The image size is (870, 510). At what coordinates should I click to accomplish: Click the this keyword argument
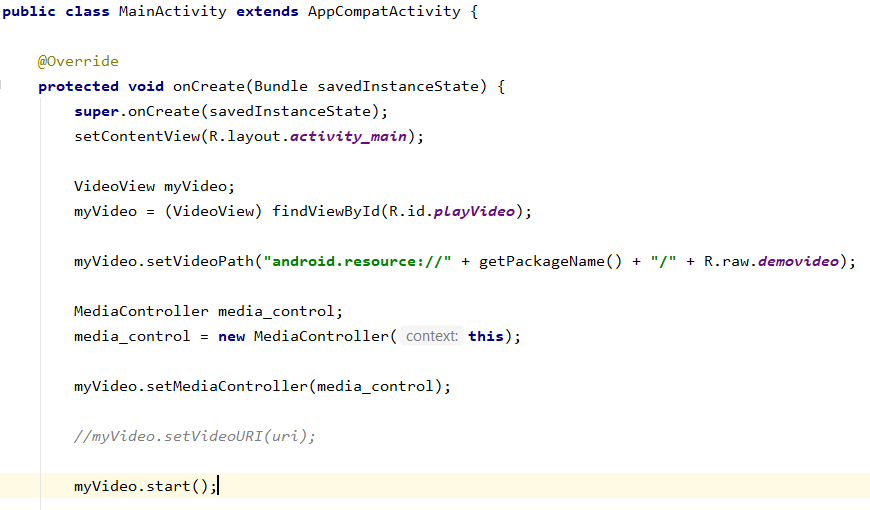[x=485, y=336]
